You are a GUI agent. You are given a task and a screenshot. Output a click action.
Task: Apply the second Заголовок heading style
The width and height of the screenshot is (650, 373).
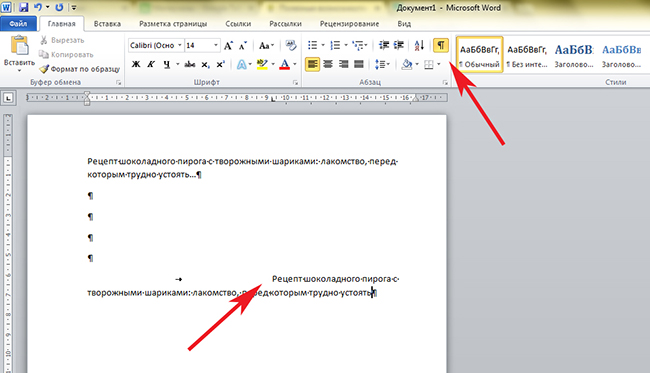tap(621, 55)
